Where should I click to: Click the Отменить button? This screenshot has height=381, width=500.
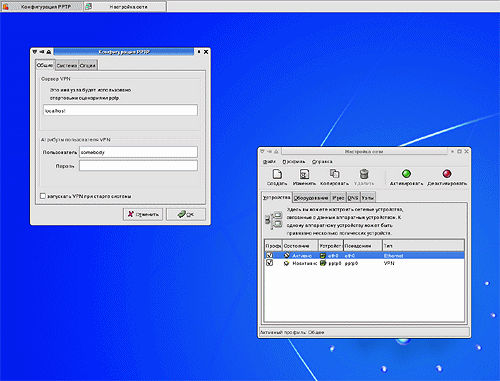click(143, 214)
